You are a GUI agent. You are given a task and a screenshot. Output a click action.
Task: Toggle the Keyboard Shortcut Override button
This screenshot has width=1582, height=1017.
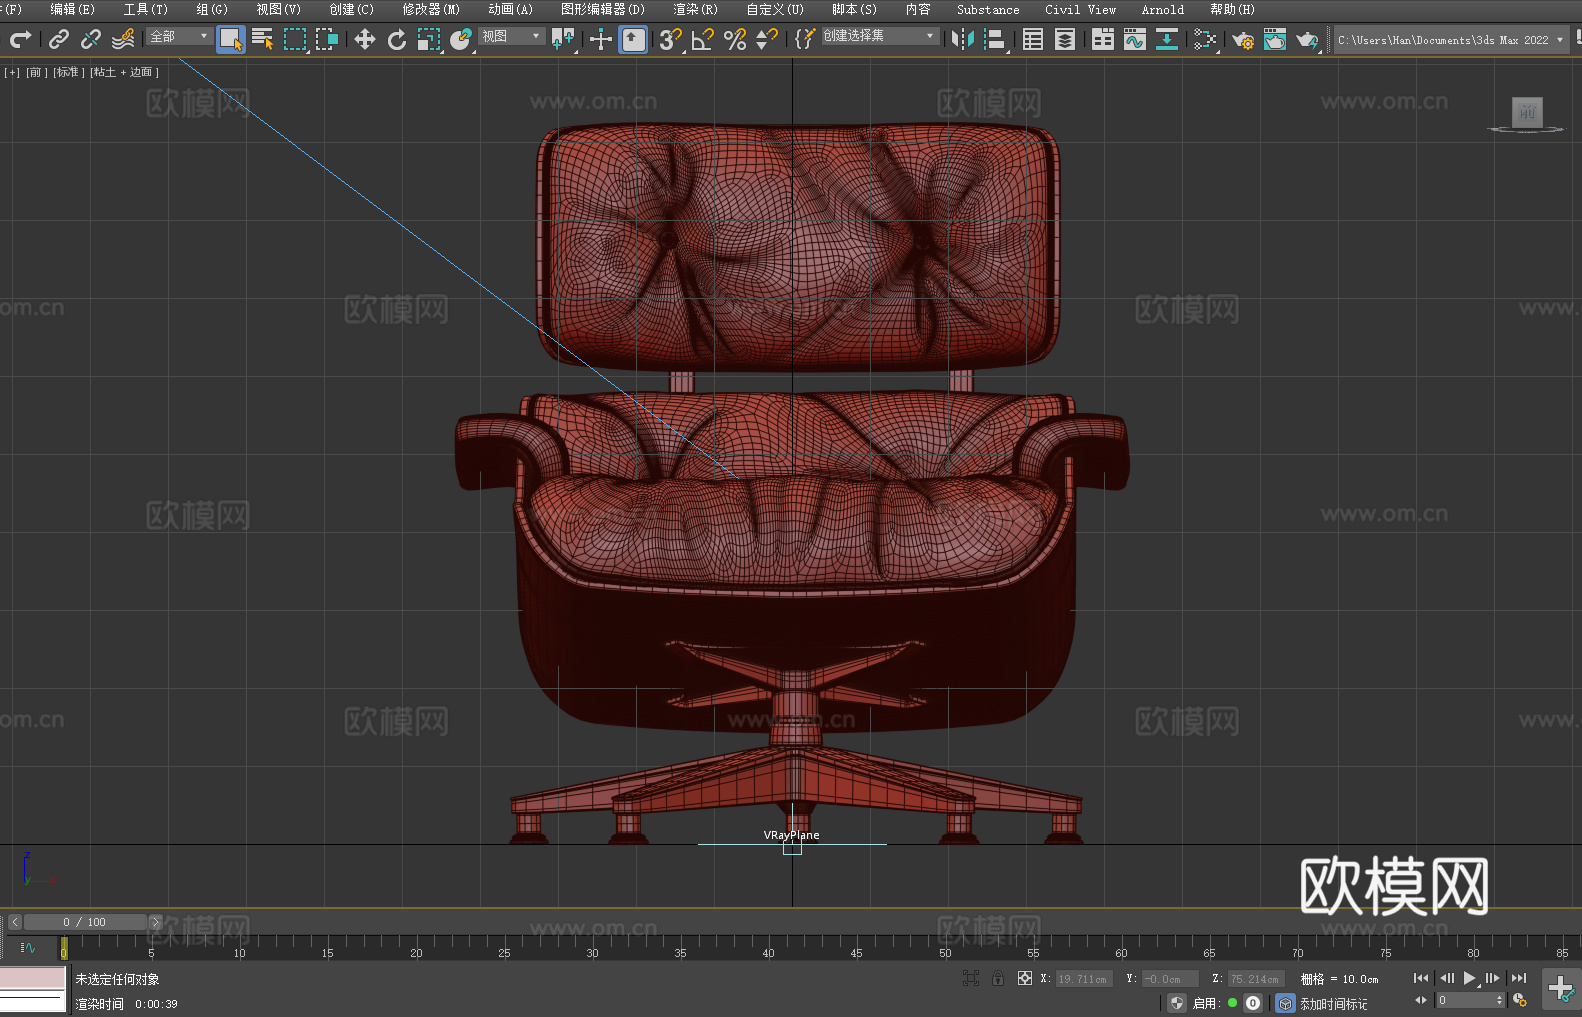[x=633, y=39]
